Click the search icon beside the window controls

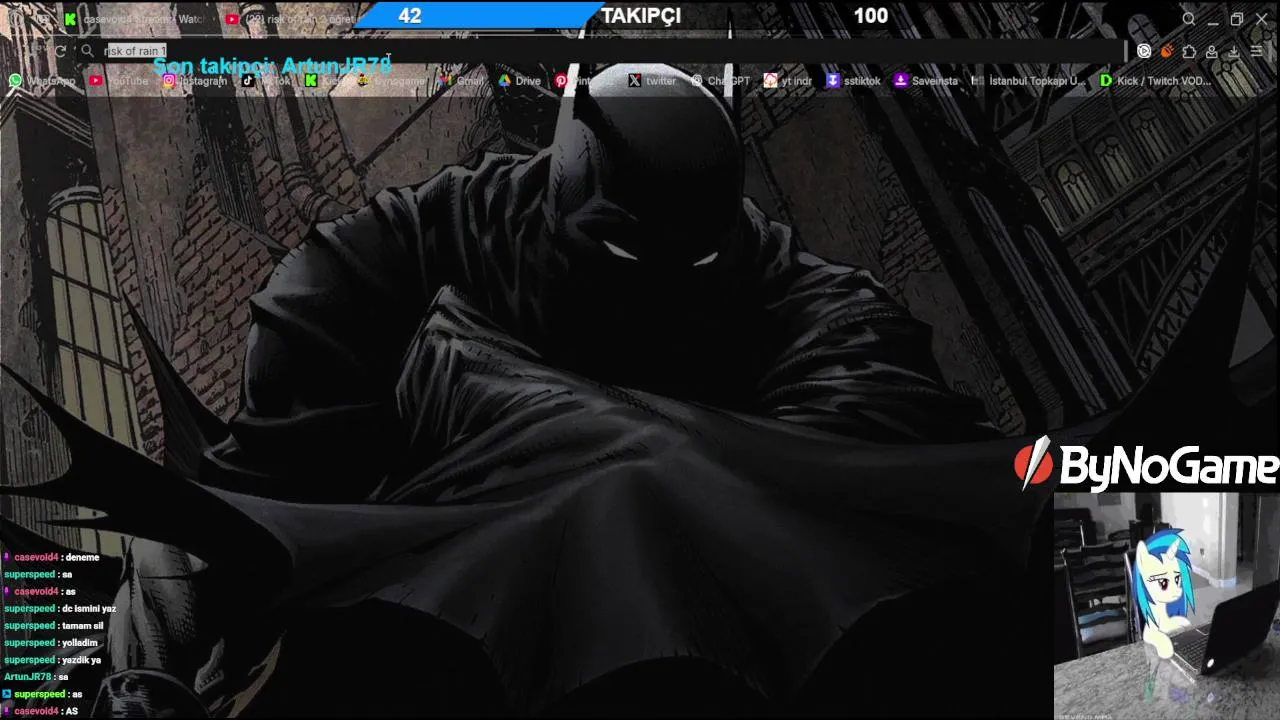(x=1188, y=19)
